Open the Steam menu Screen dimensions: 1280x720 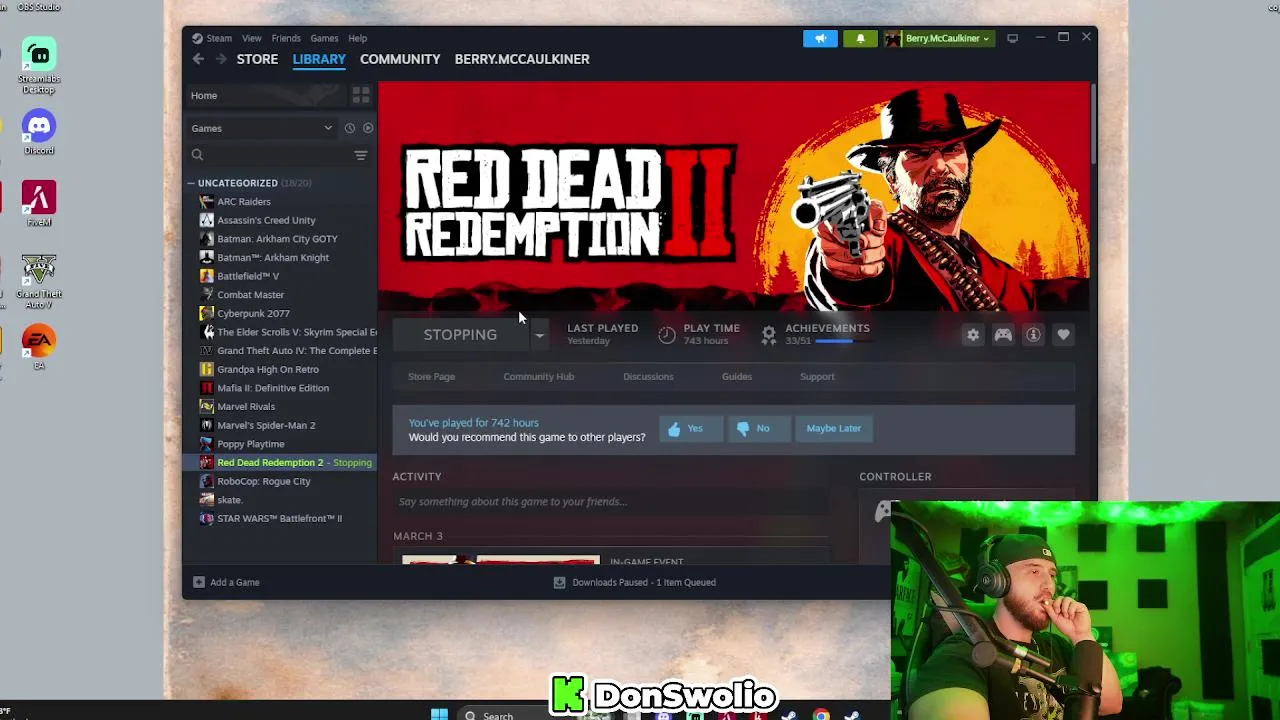point(218,38)
